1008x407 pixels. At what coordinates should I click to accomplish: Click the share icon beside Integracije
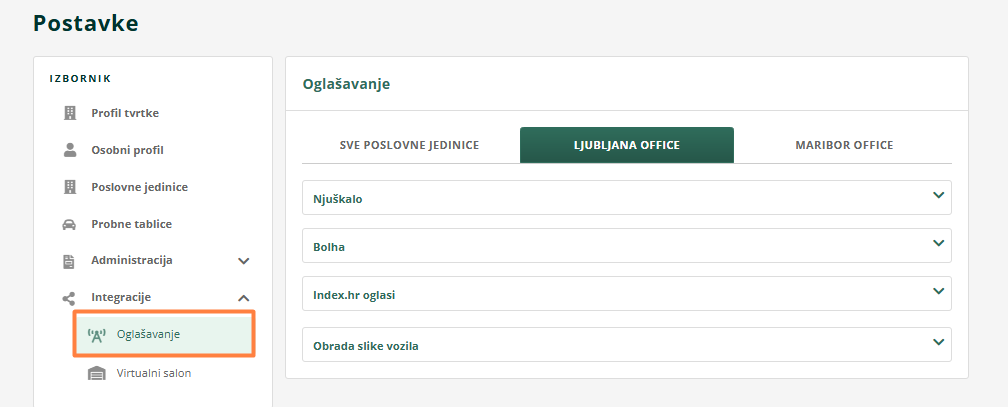70,298
